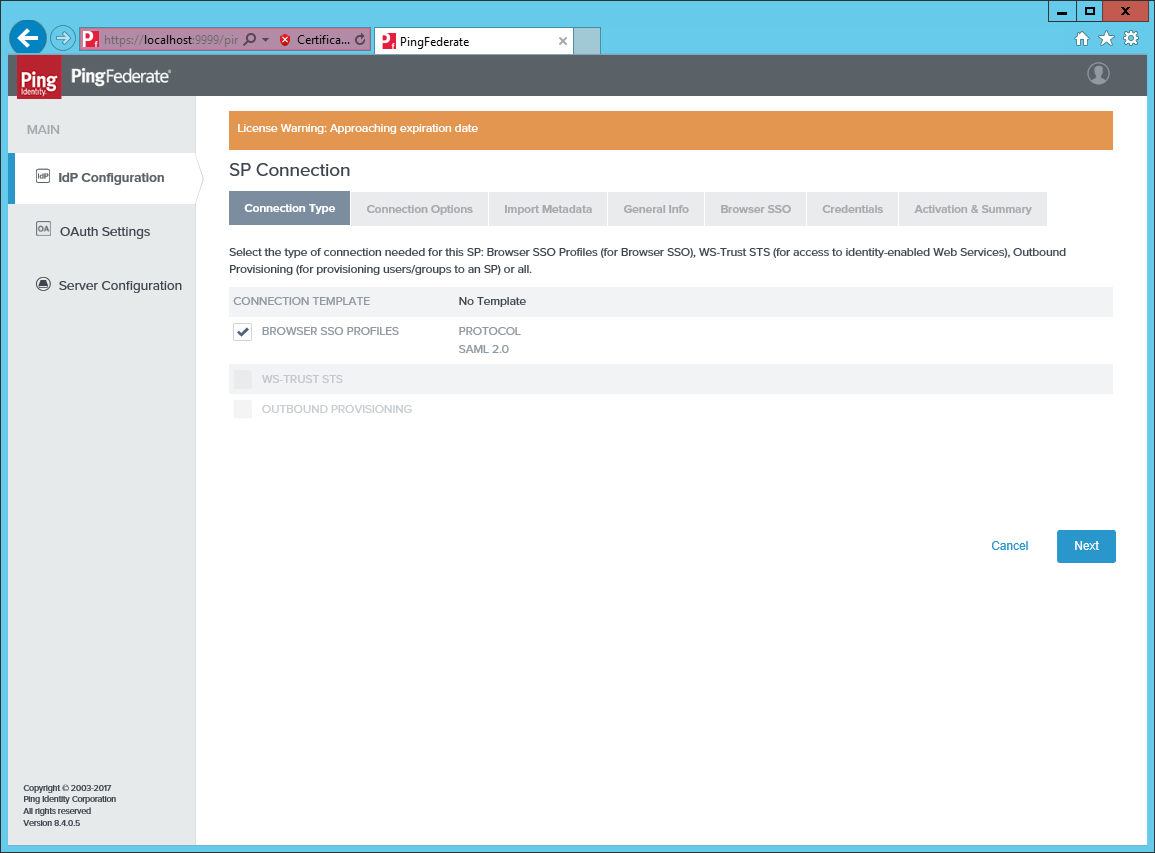Viewport: 1155px width, 853px height.
Task: Open the Credentials tab
Action: pos(852,209)
